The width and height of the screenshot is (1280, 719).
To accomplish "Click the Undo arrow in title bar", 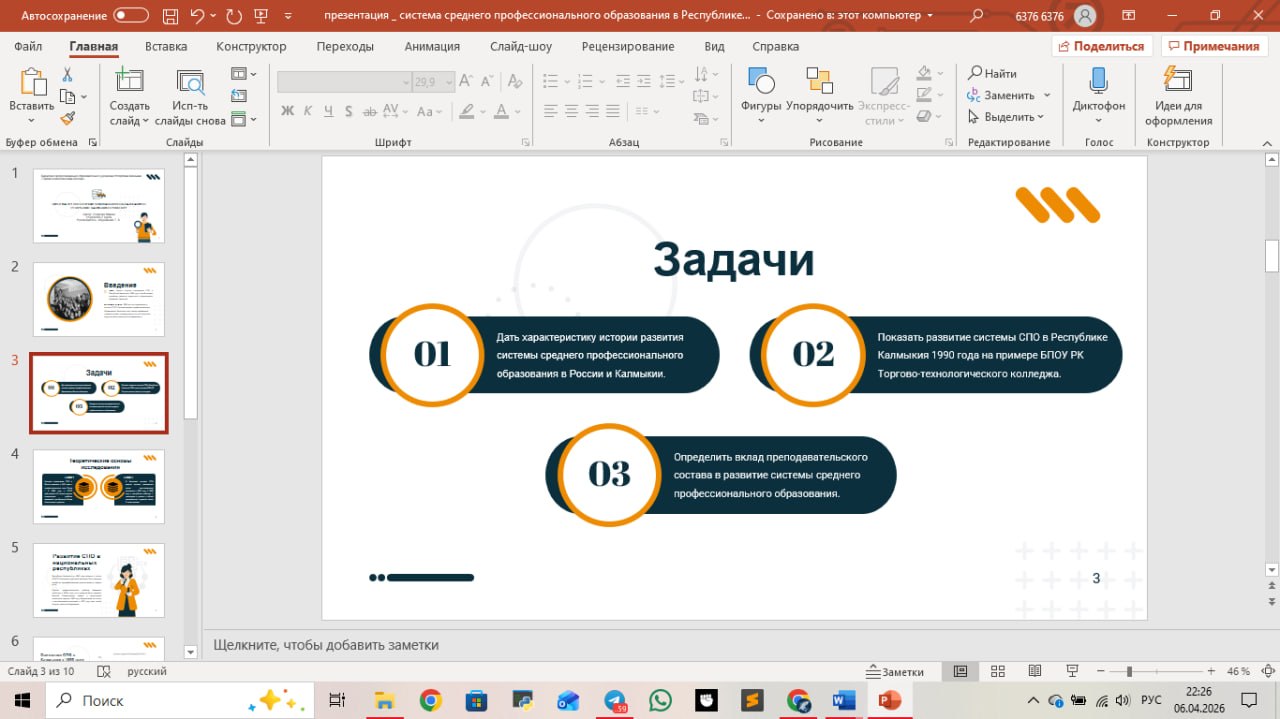I will click(197, 15).
